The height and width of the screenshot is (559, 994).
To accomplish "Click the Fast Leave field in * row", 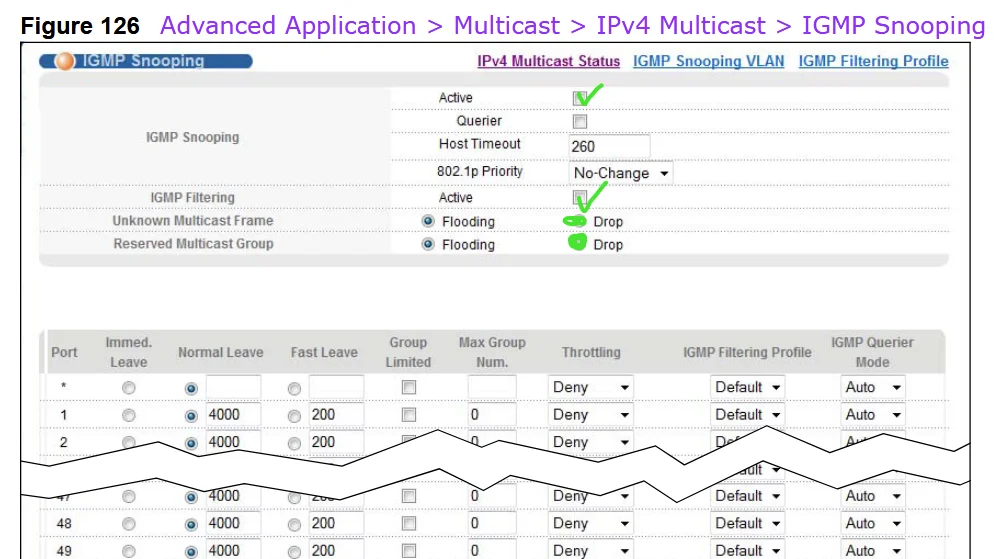I will click(x=337, y=387).
